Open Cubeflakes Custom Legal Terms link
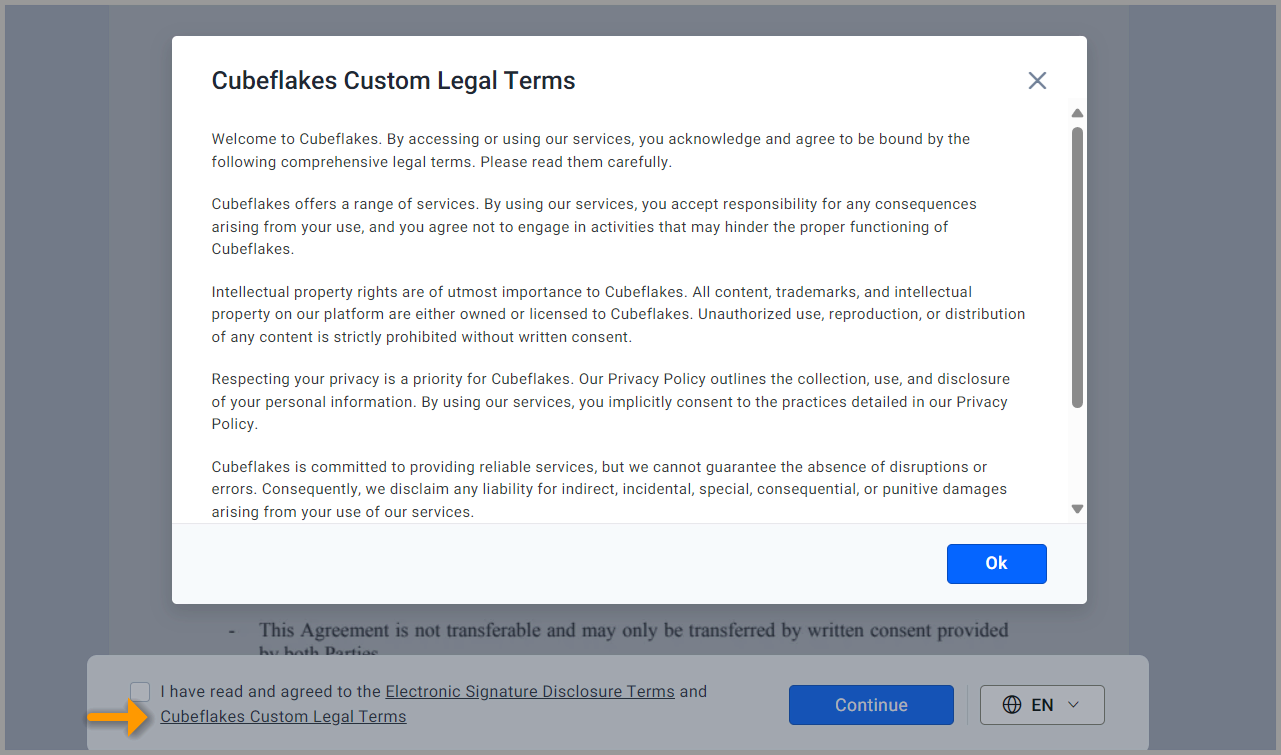The width and height of the screenshot is (1281, 755). (283, 716)
